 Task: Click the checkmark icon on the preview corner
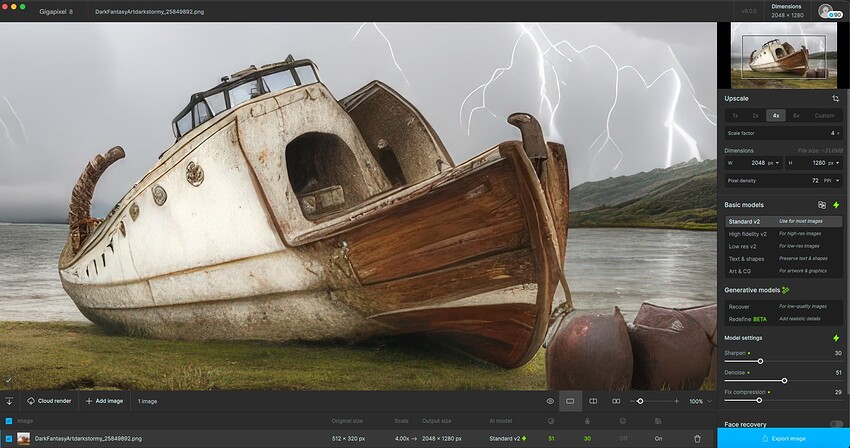click(9, 380)
